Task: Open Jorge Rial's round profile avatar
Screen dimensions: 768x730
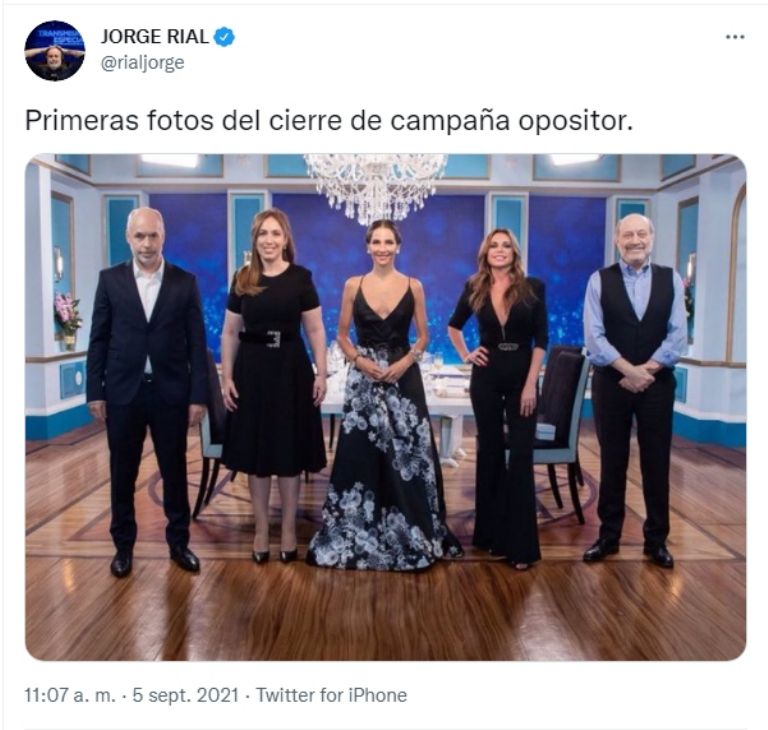Action: [54, 50]
